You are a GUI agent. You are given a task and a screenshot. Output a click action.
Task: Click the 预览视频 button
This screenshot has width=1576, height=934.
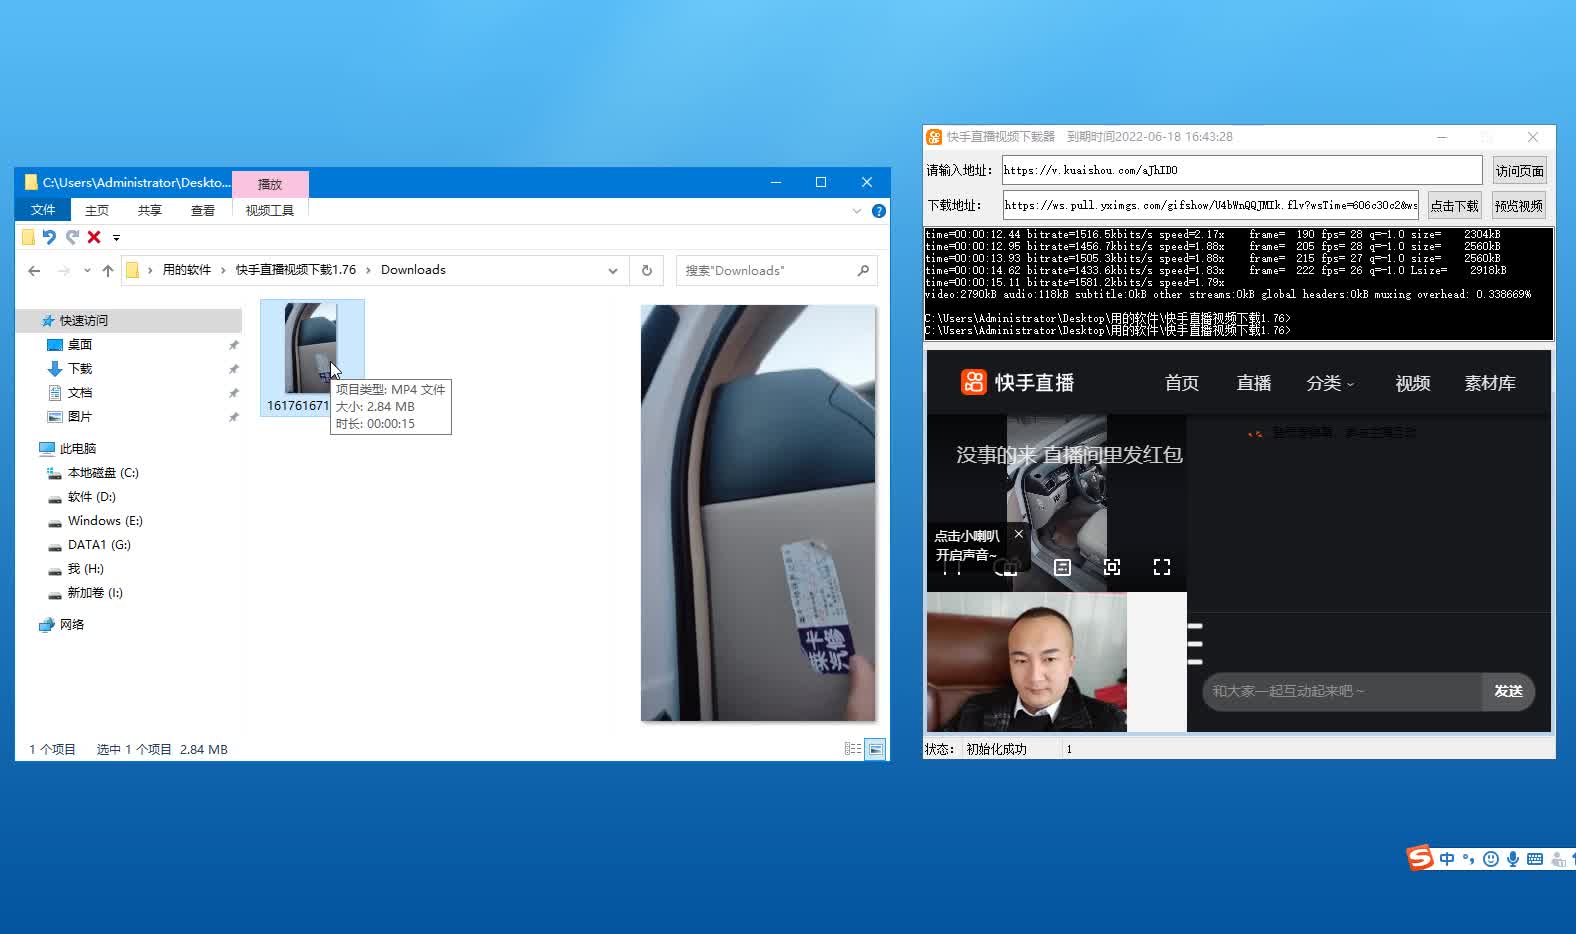click(x=1519, y=206)
